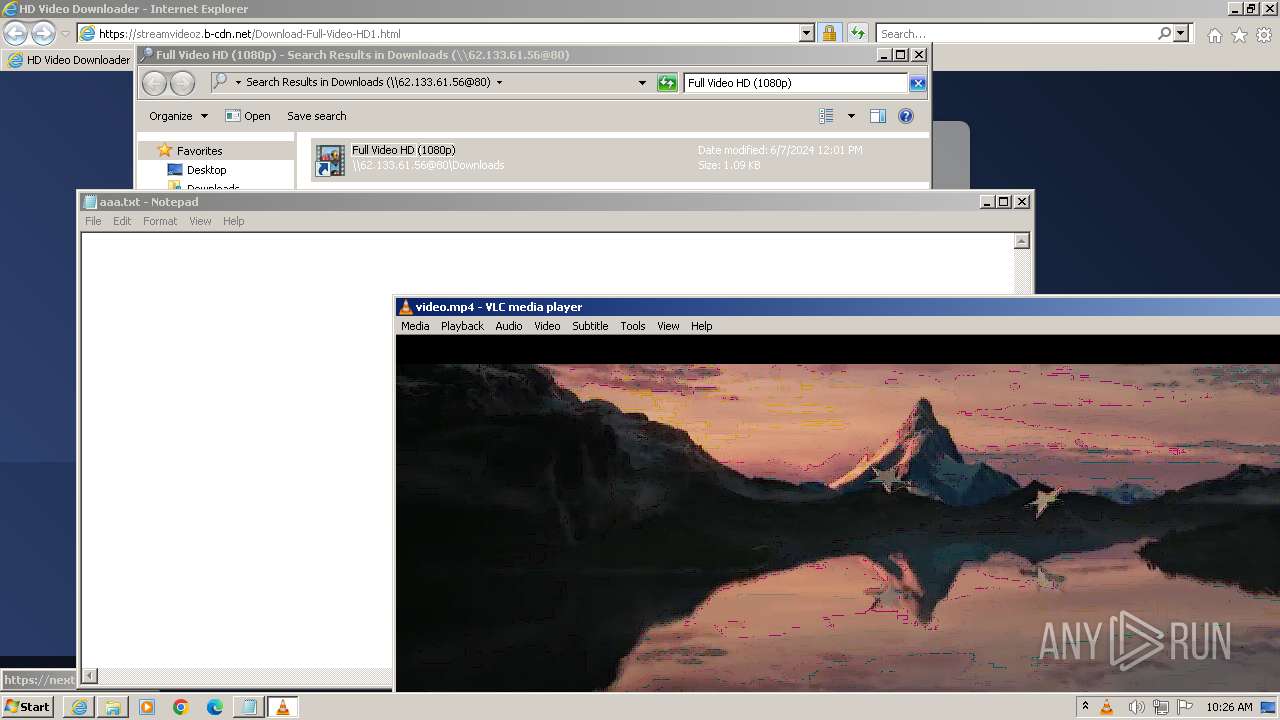Click the Action Center flag tray icon
Image resolution: width=1280 pixels, height=720 pixels.
[1186, 707]
